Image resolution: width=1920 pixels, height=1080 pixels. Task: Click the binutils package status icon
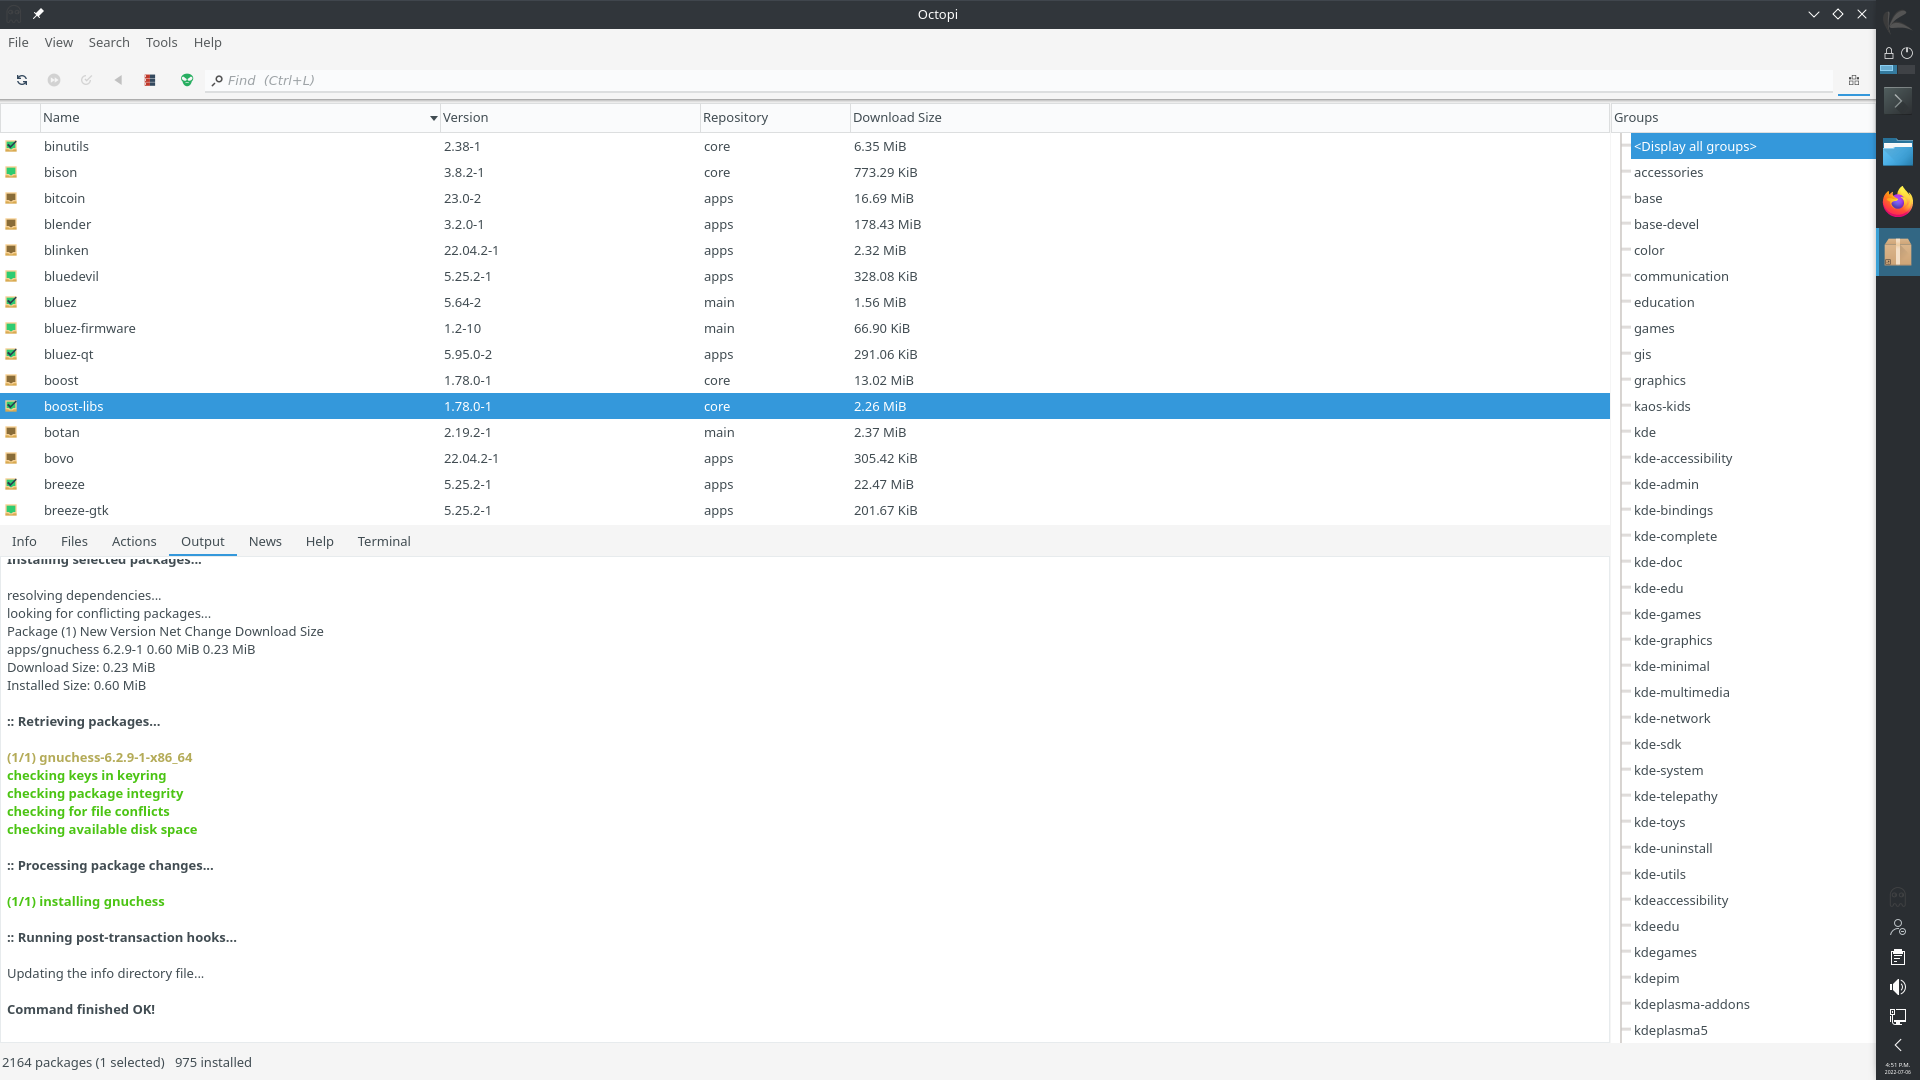coord(11,146)
